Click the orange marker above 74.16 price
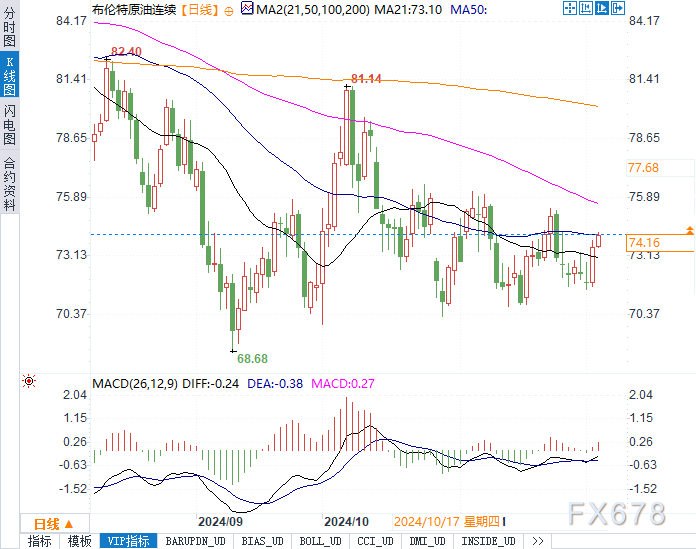The height and width of the screenshot is (549, 696). (x=689, y=230)
